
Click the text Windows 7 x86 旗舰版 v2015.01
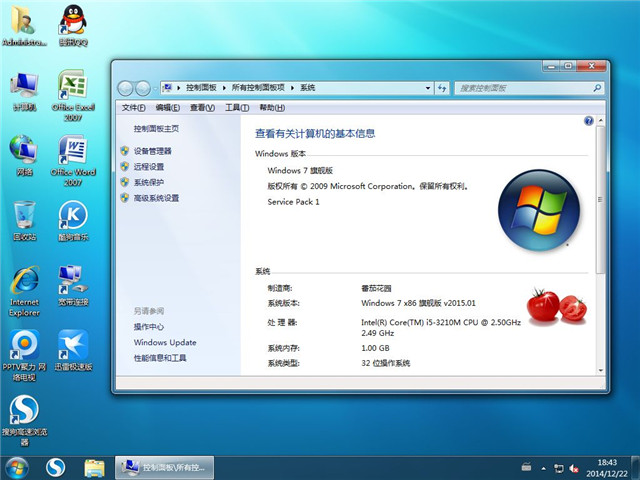coord(418,303)
